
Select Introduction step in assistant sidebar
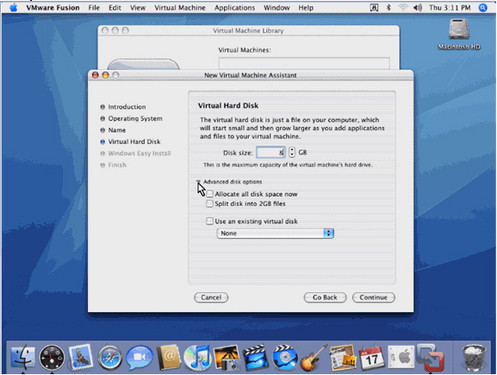pos(127,107)
